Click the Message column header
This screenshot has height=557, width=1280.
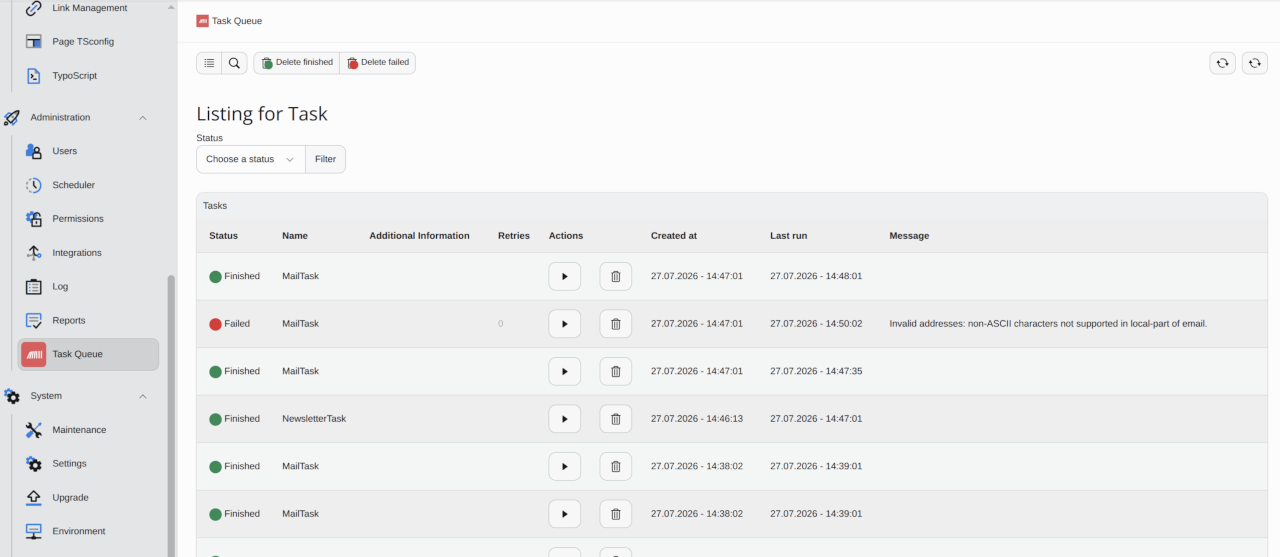pos(909,236)
